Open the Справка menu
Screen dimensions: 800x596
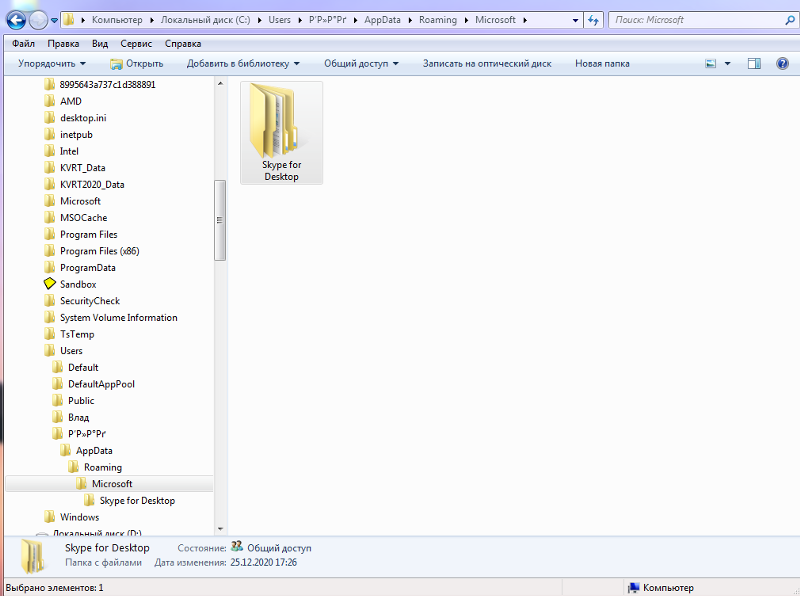click(x=183, y=43)
